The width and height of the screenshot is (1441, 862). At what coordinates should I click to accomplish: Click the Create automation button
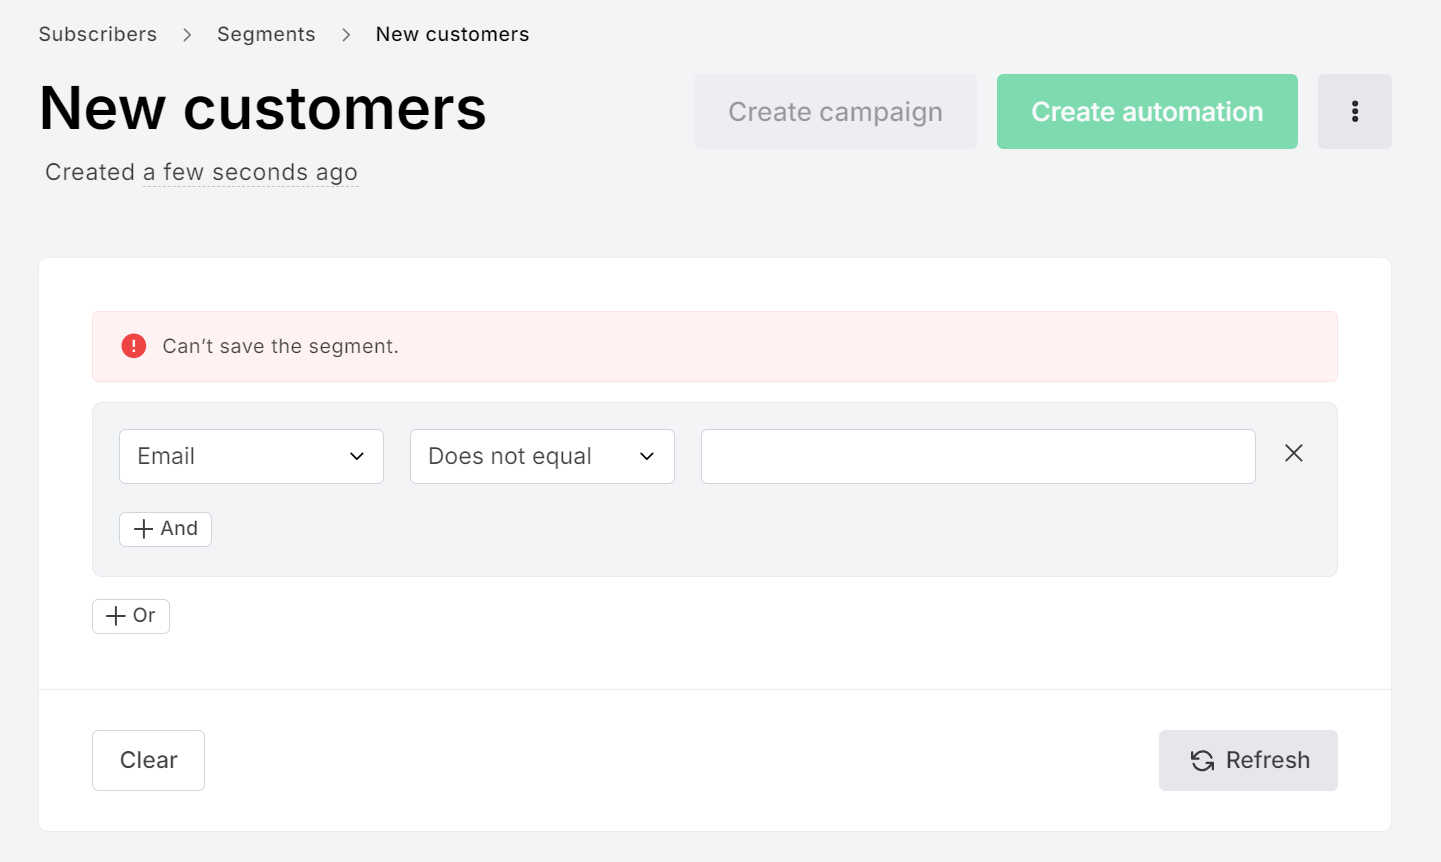[1146, 111]
